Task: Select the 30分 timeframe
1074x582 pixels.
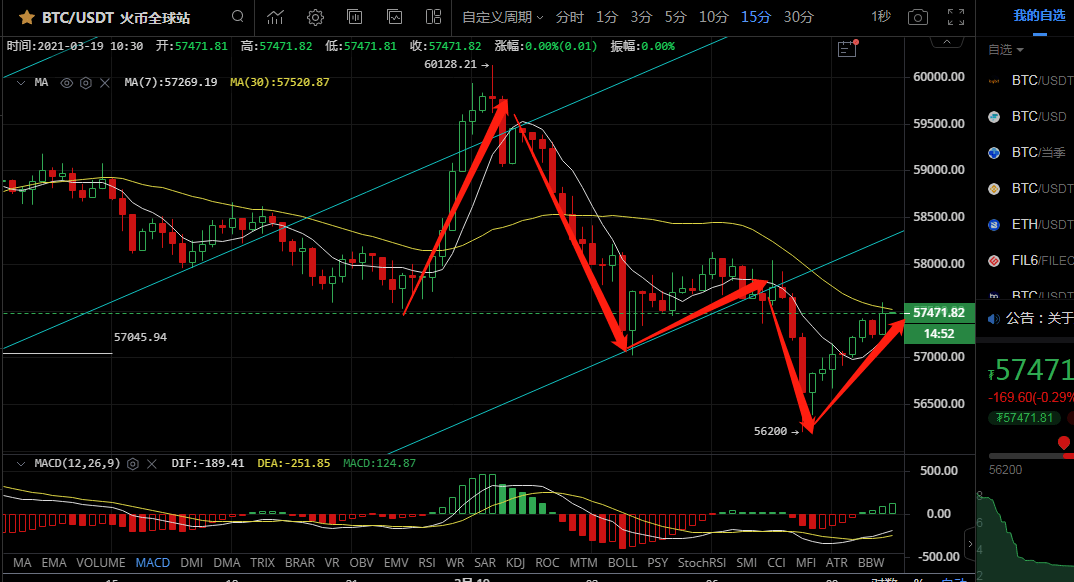Action: click(799, 17)
